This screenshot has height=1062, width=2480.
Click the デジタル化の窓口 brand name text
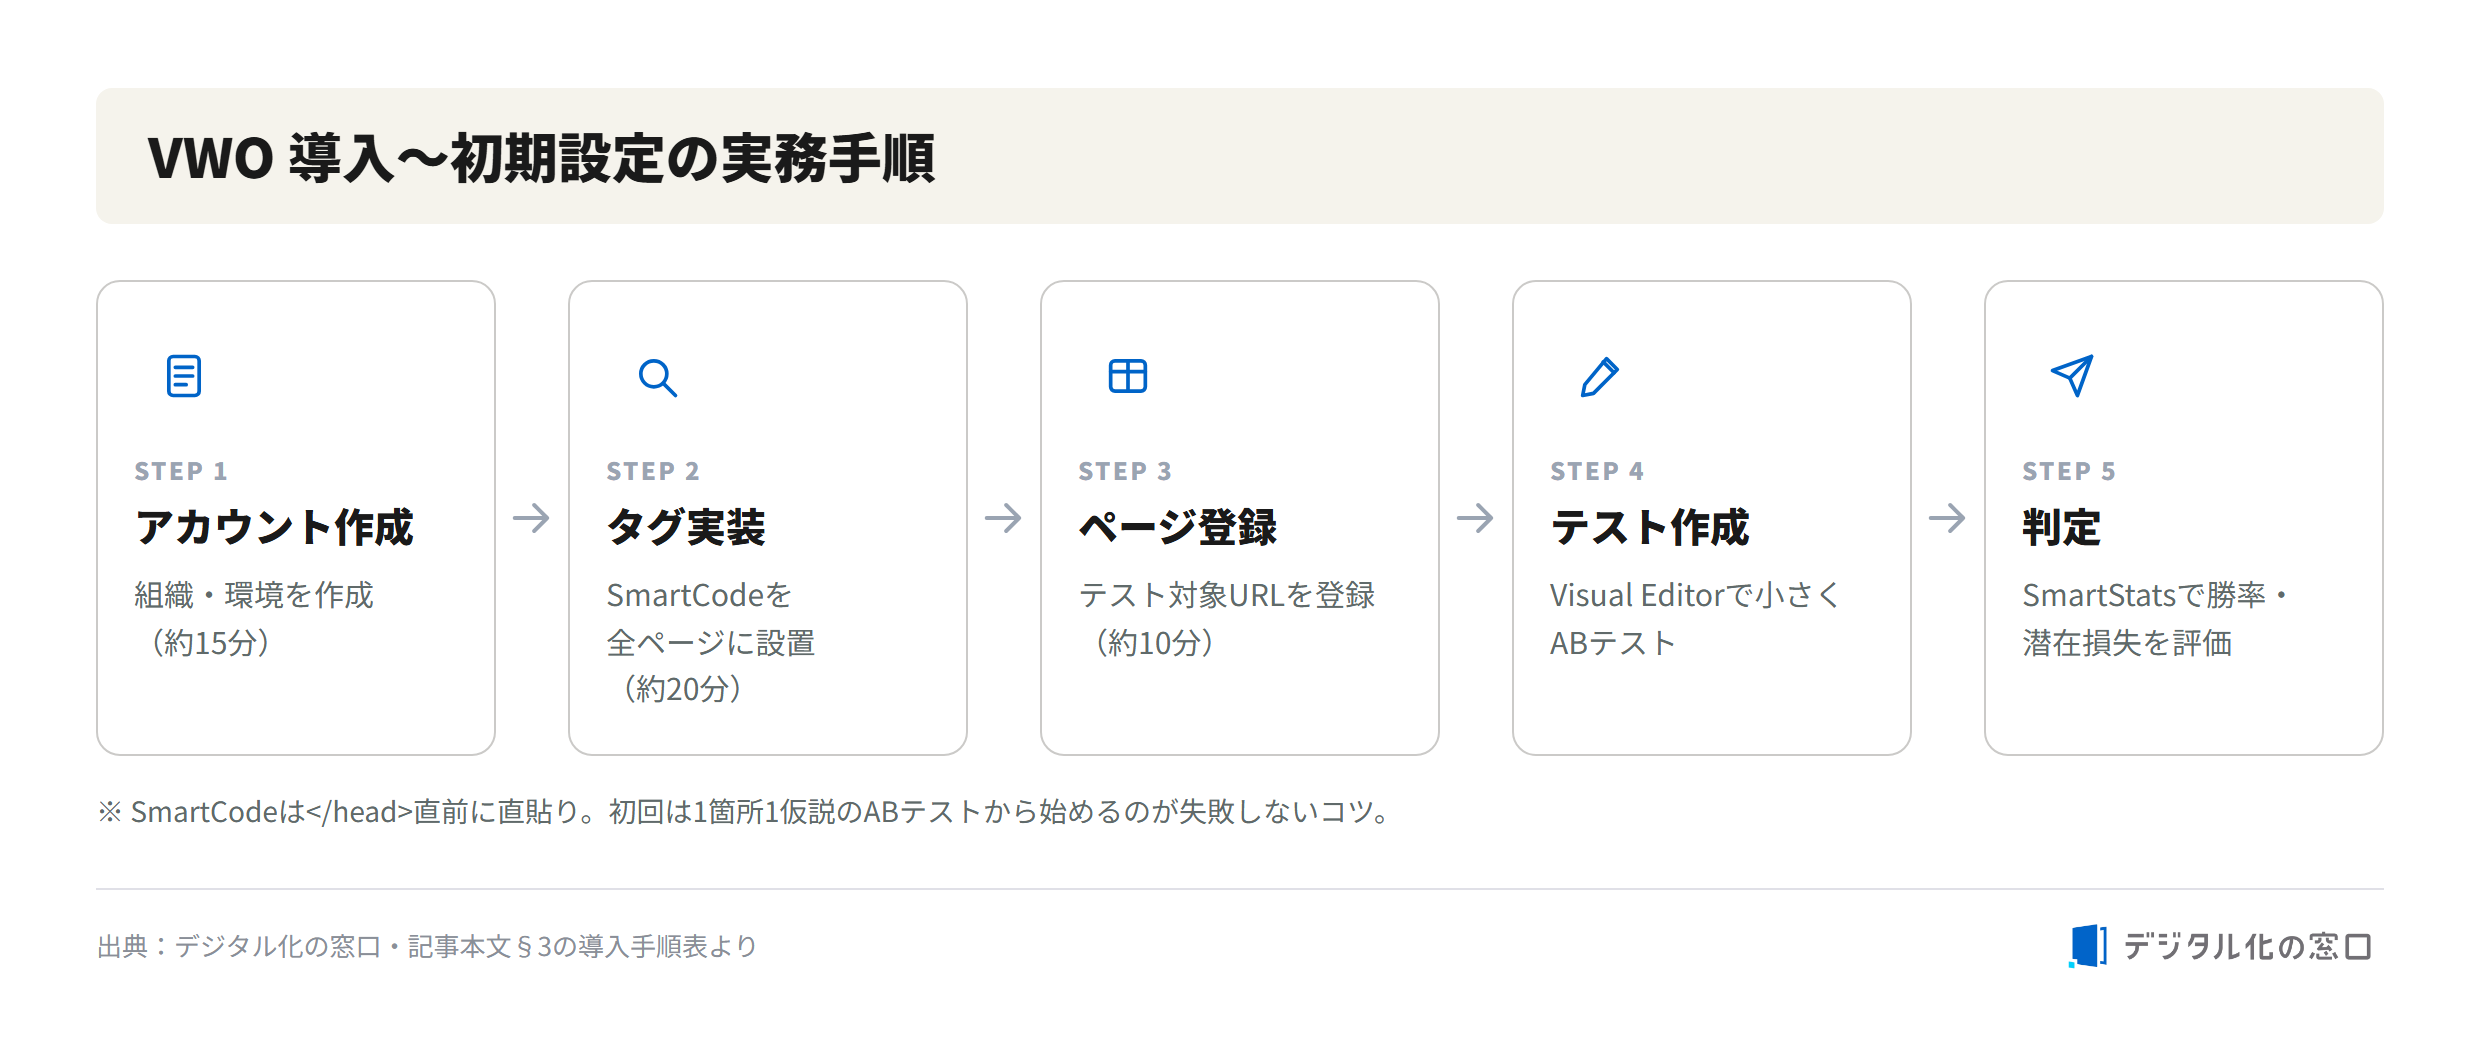pos(2248,946)
